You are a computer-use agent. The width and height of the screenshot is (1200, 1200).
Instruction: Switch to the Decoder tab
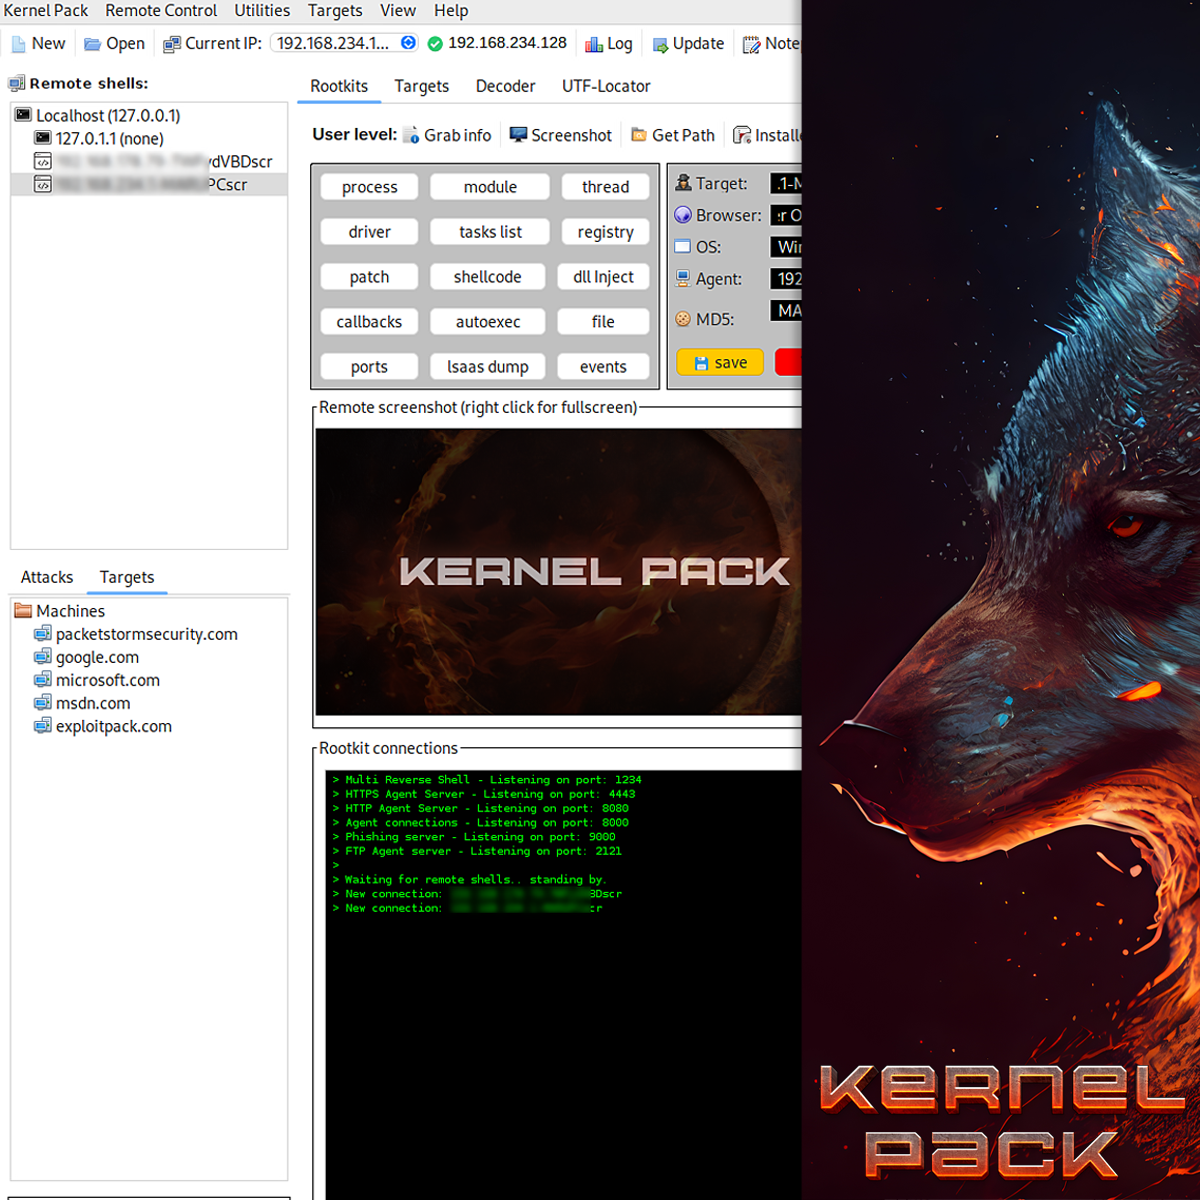click(505, 86)
